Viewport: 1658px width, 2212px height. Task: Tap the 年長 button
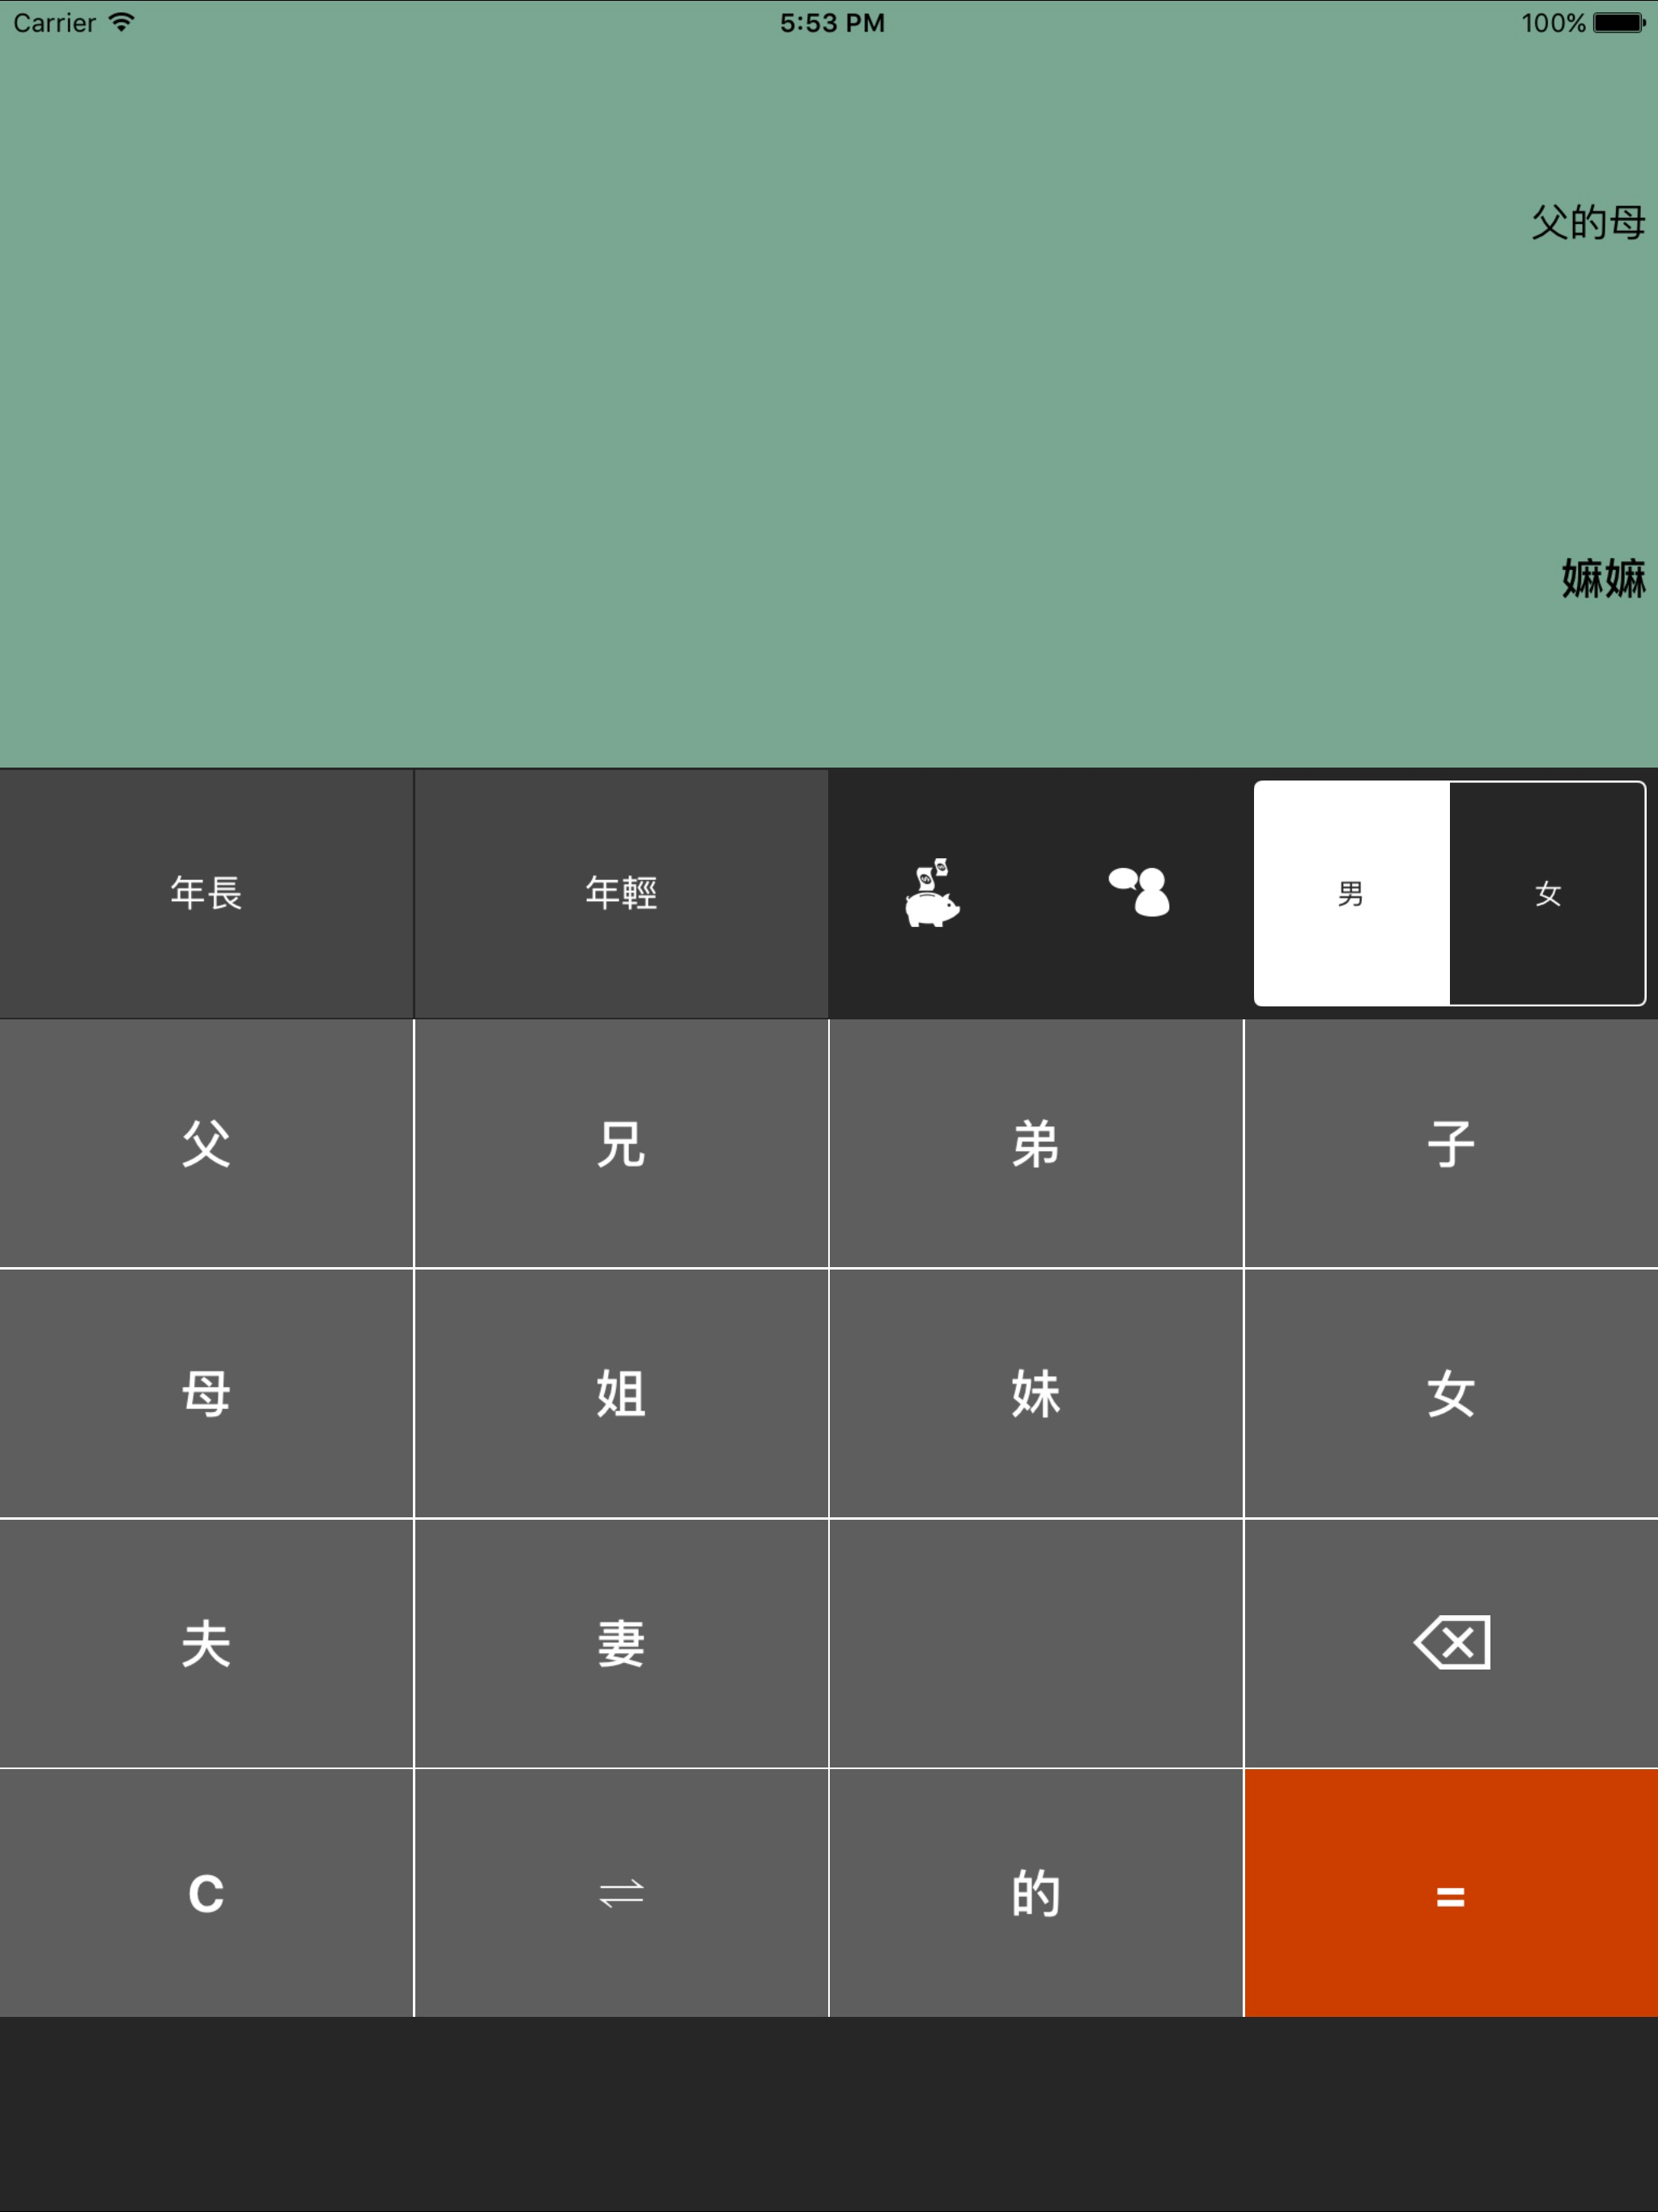pos(206,893)
